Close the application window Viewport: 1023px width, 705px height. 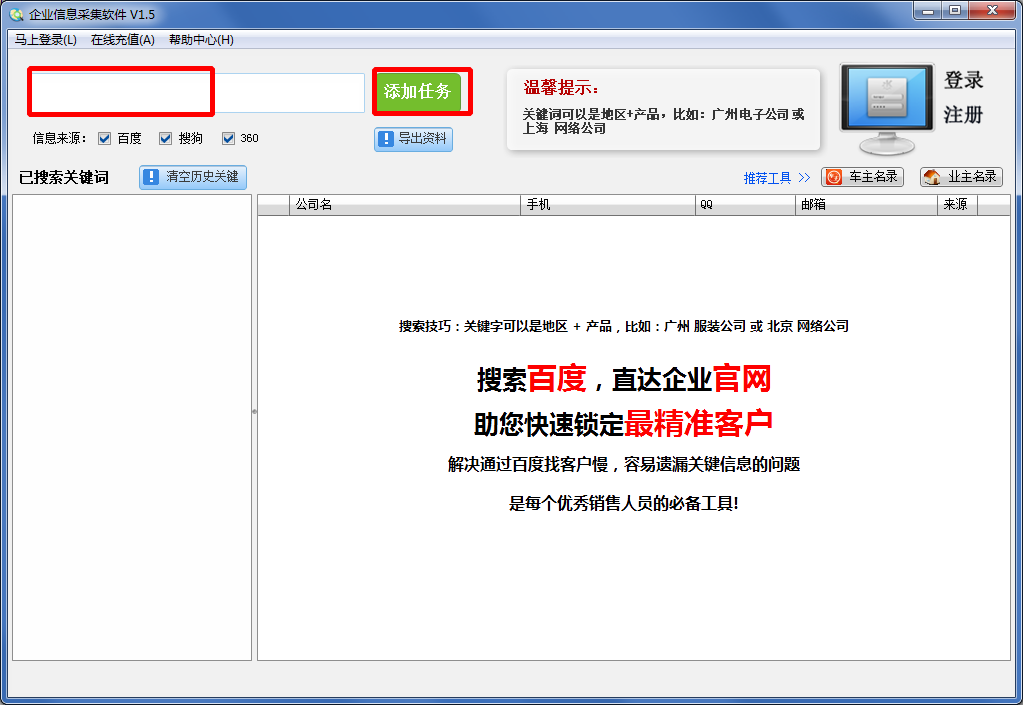click(992, 11)
